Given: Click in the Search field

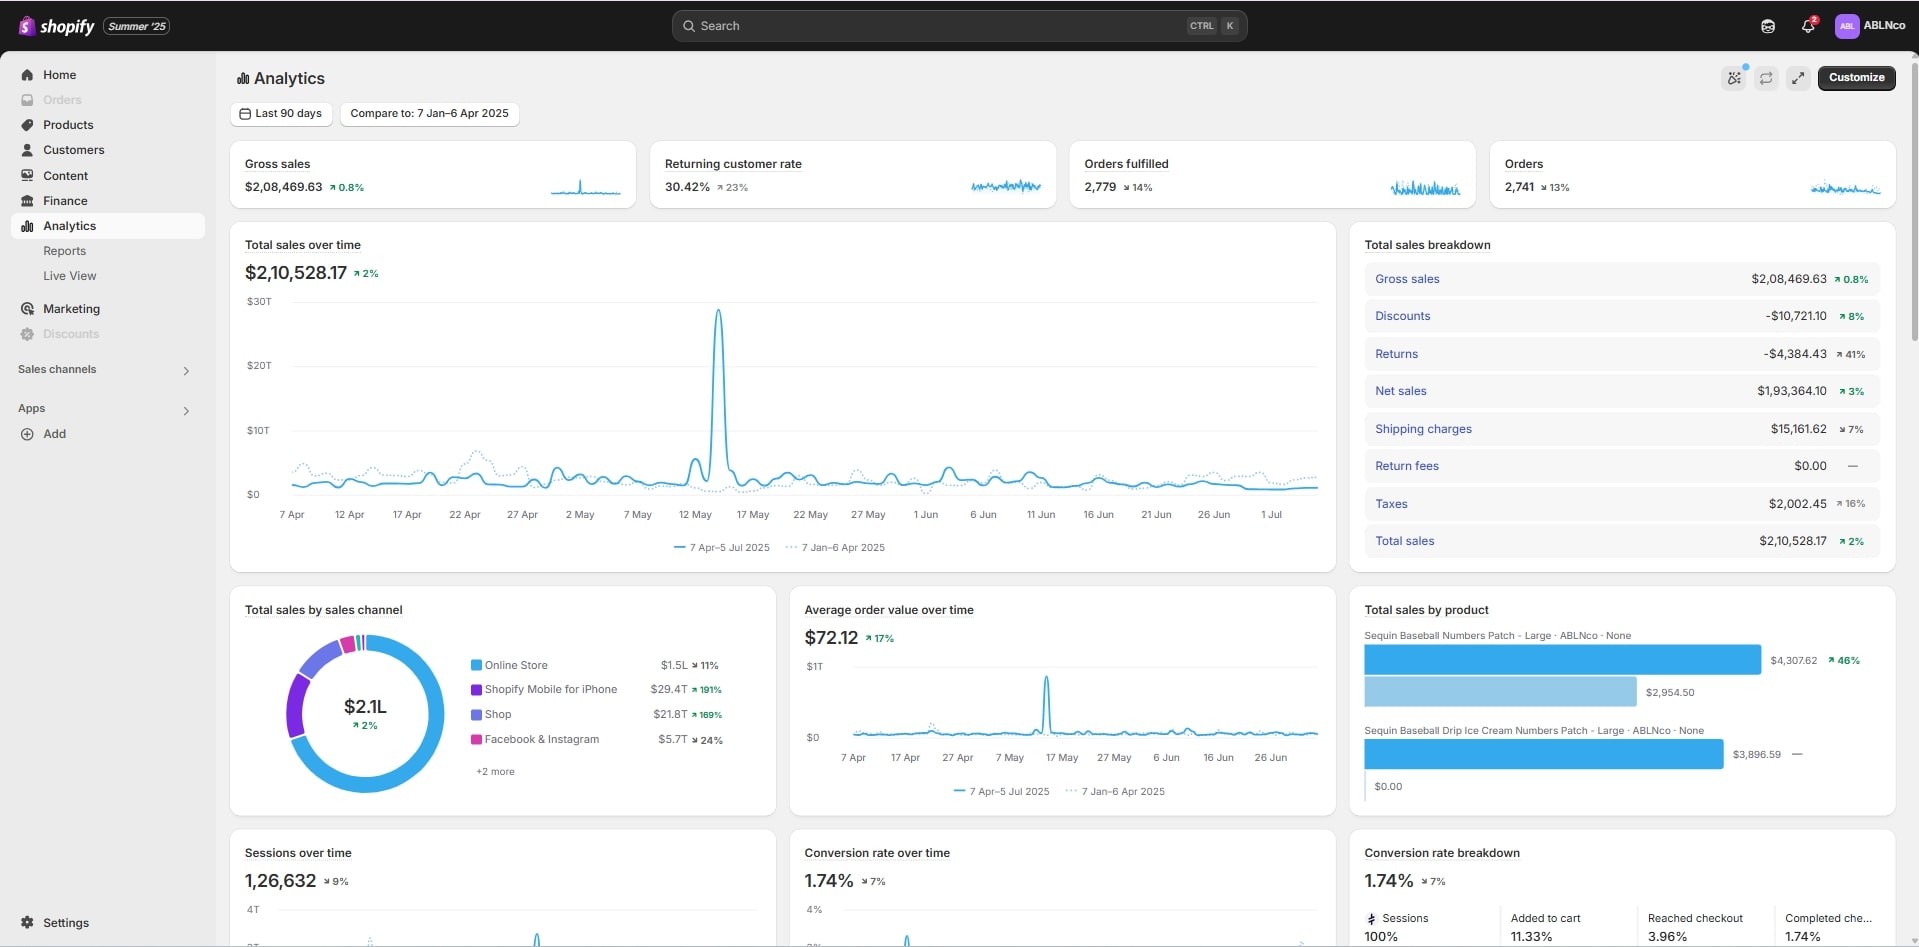Looking at the screenshot, I should (959, 26).
